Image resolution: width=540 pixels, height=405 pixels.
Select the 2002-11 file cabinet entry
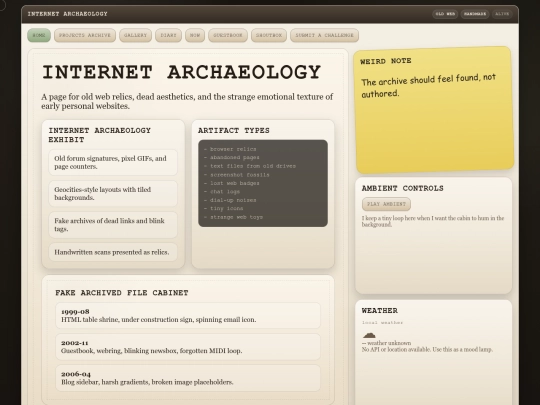tap(188, 347)
